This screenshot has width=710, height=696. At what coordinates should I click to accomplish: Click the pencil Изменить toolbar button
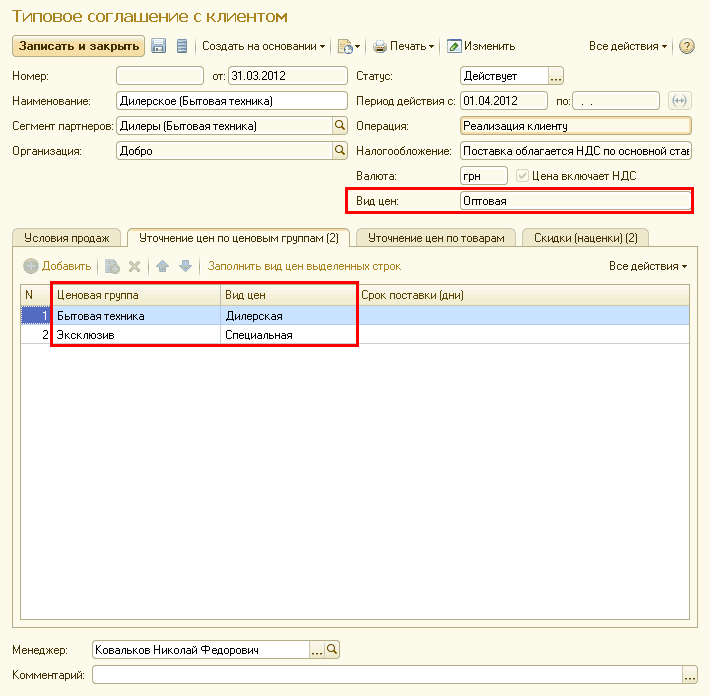[x=481, y=46]
